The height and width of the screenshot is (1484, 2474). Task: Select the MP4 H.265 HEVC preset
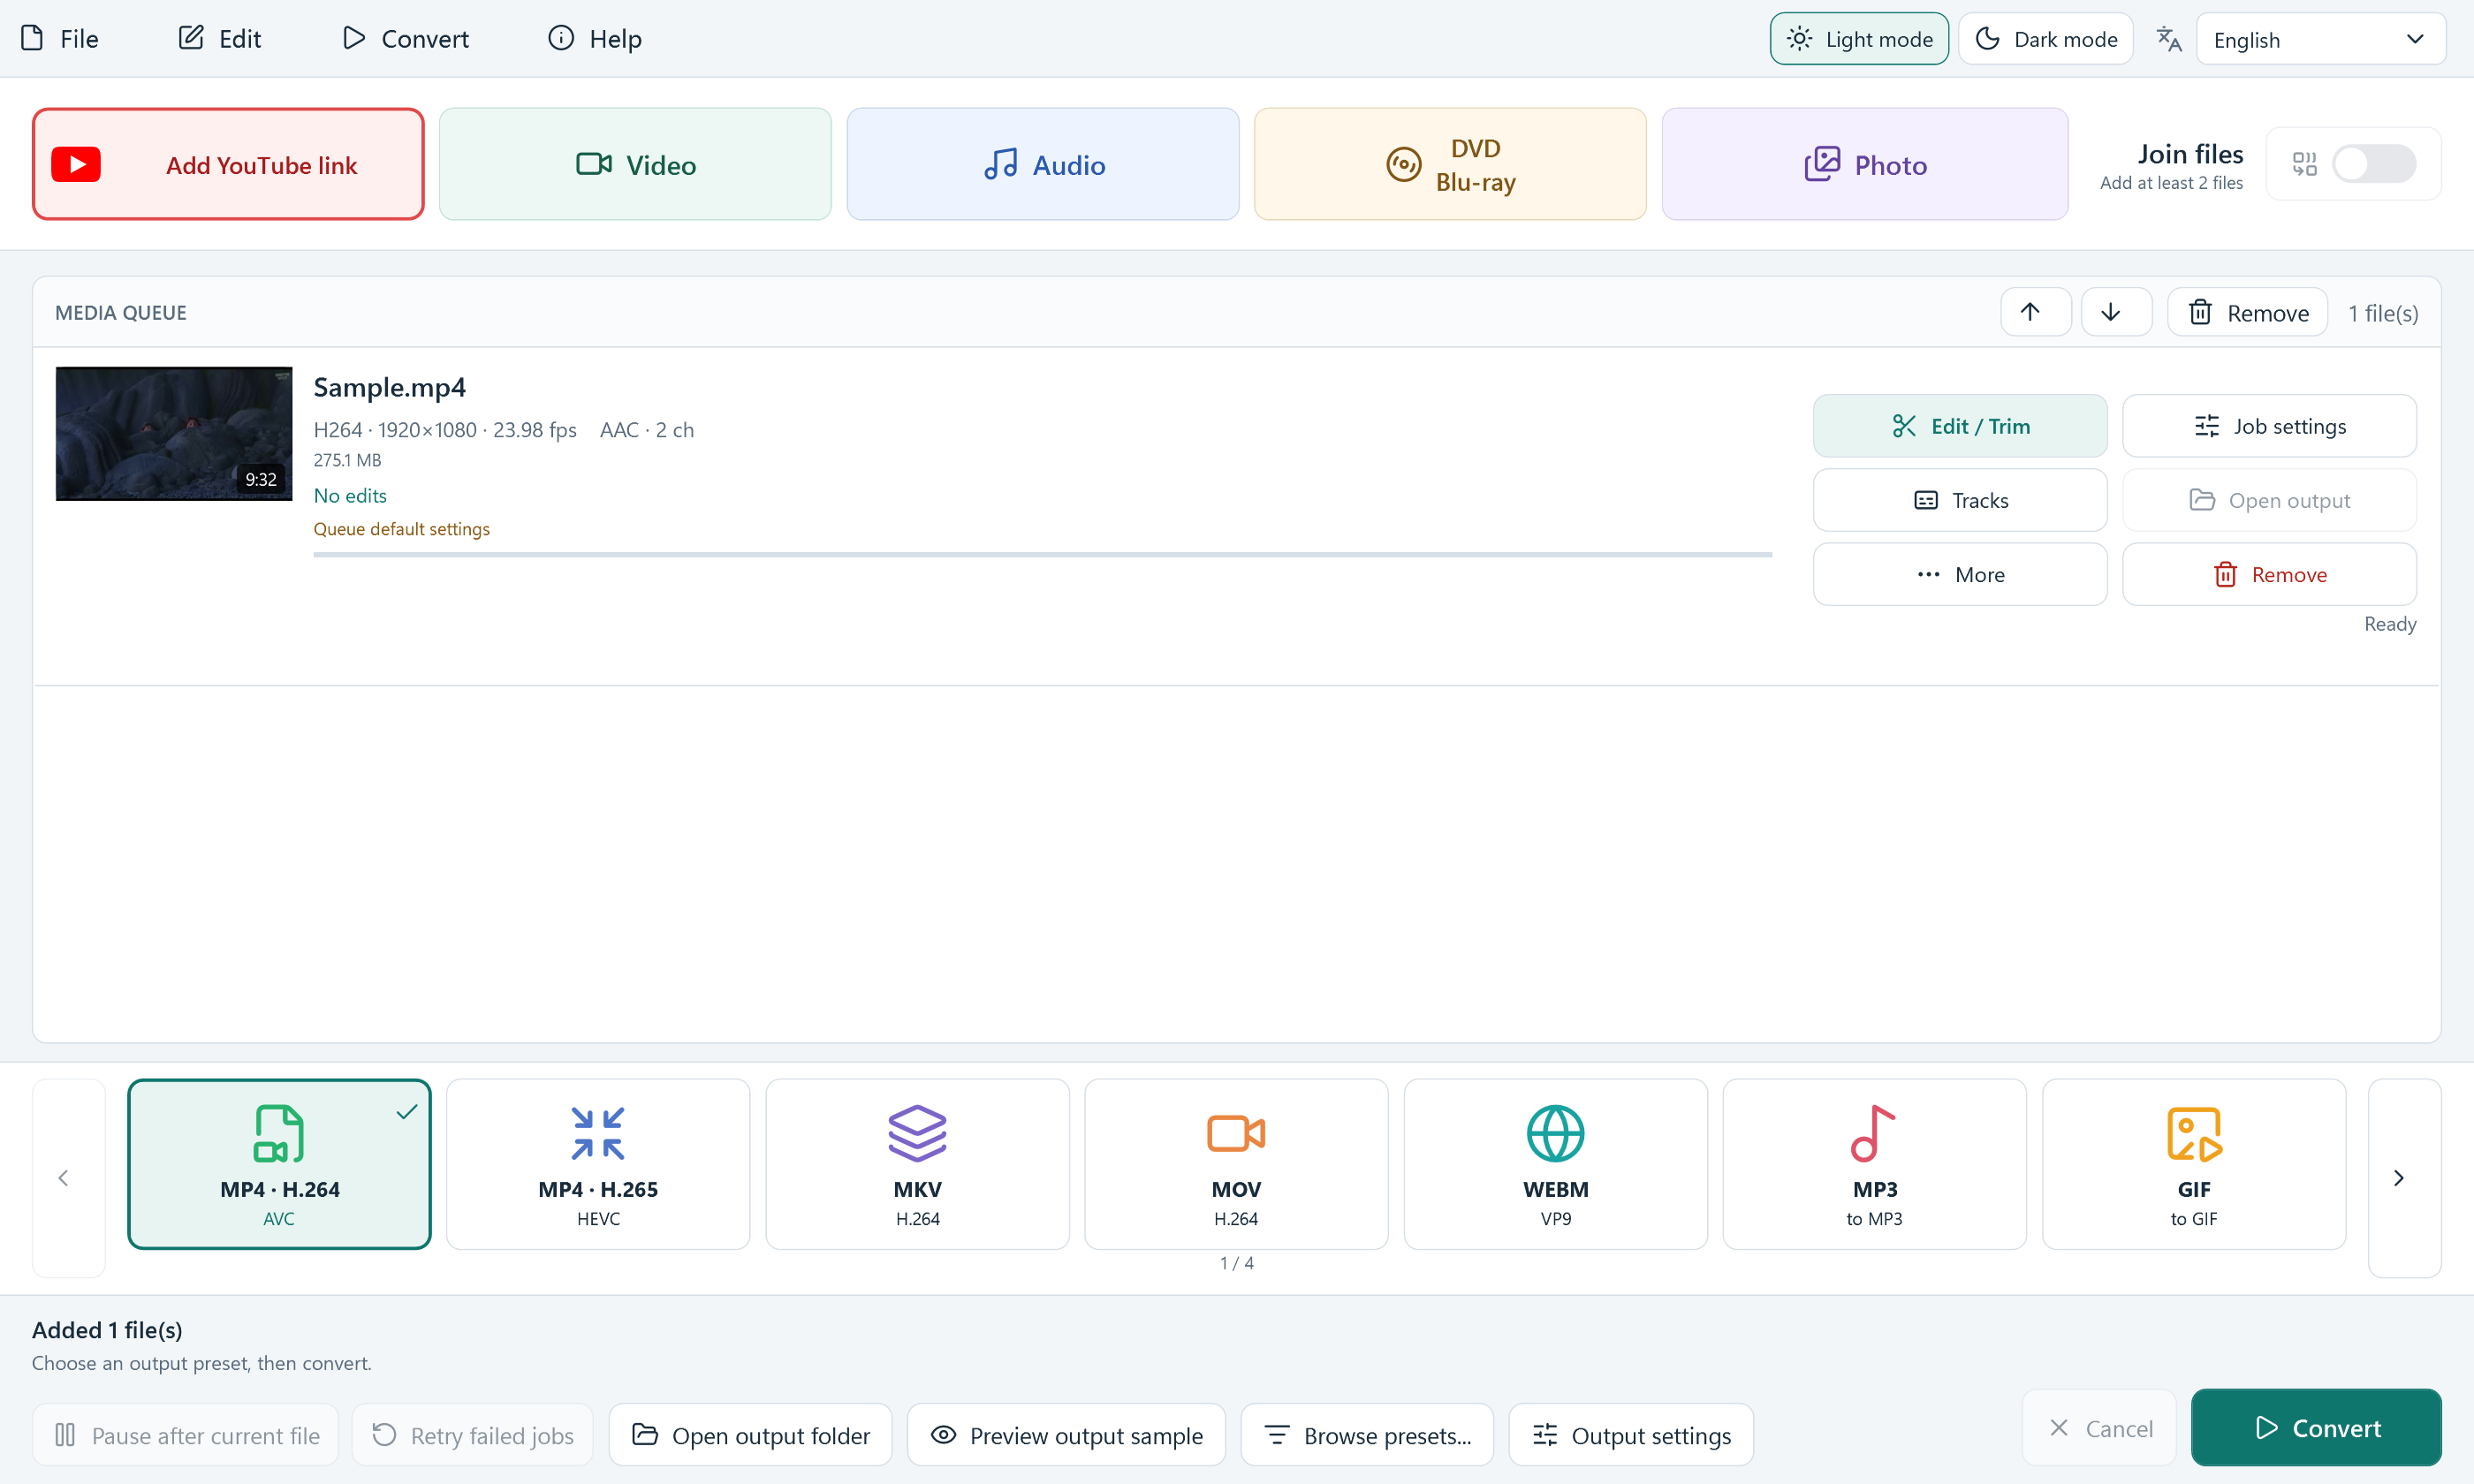pos(598,1164)
